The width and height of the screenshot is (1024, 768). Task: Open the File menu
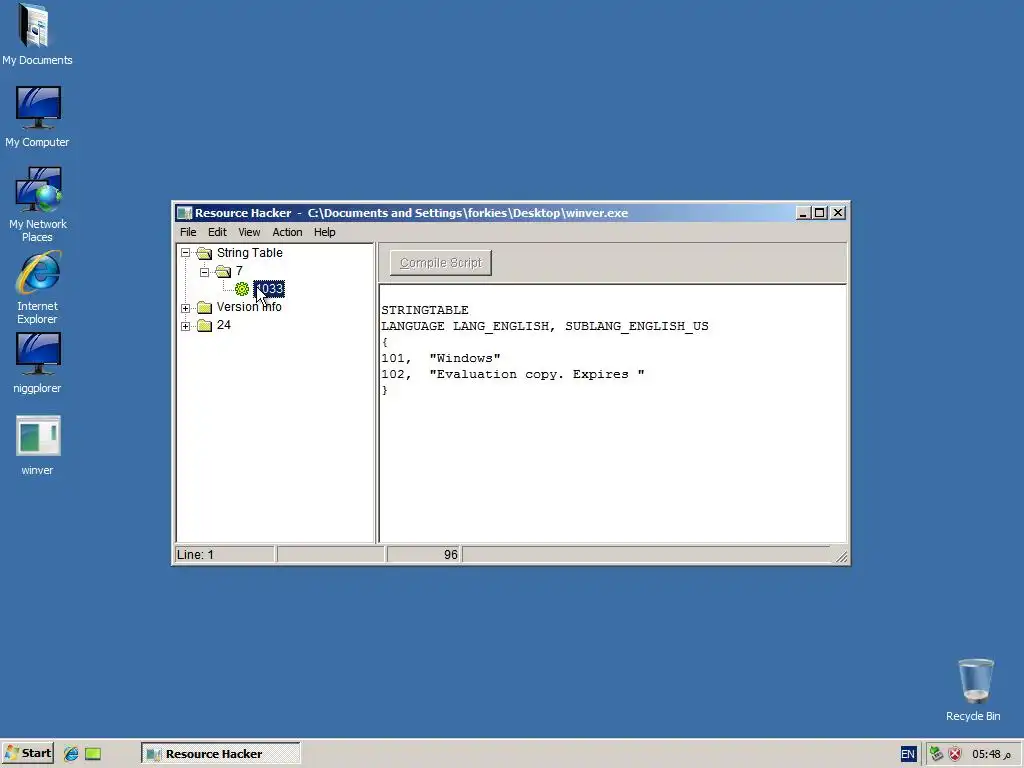coord(188,232)
